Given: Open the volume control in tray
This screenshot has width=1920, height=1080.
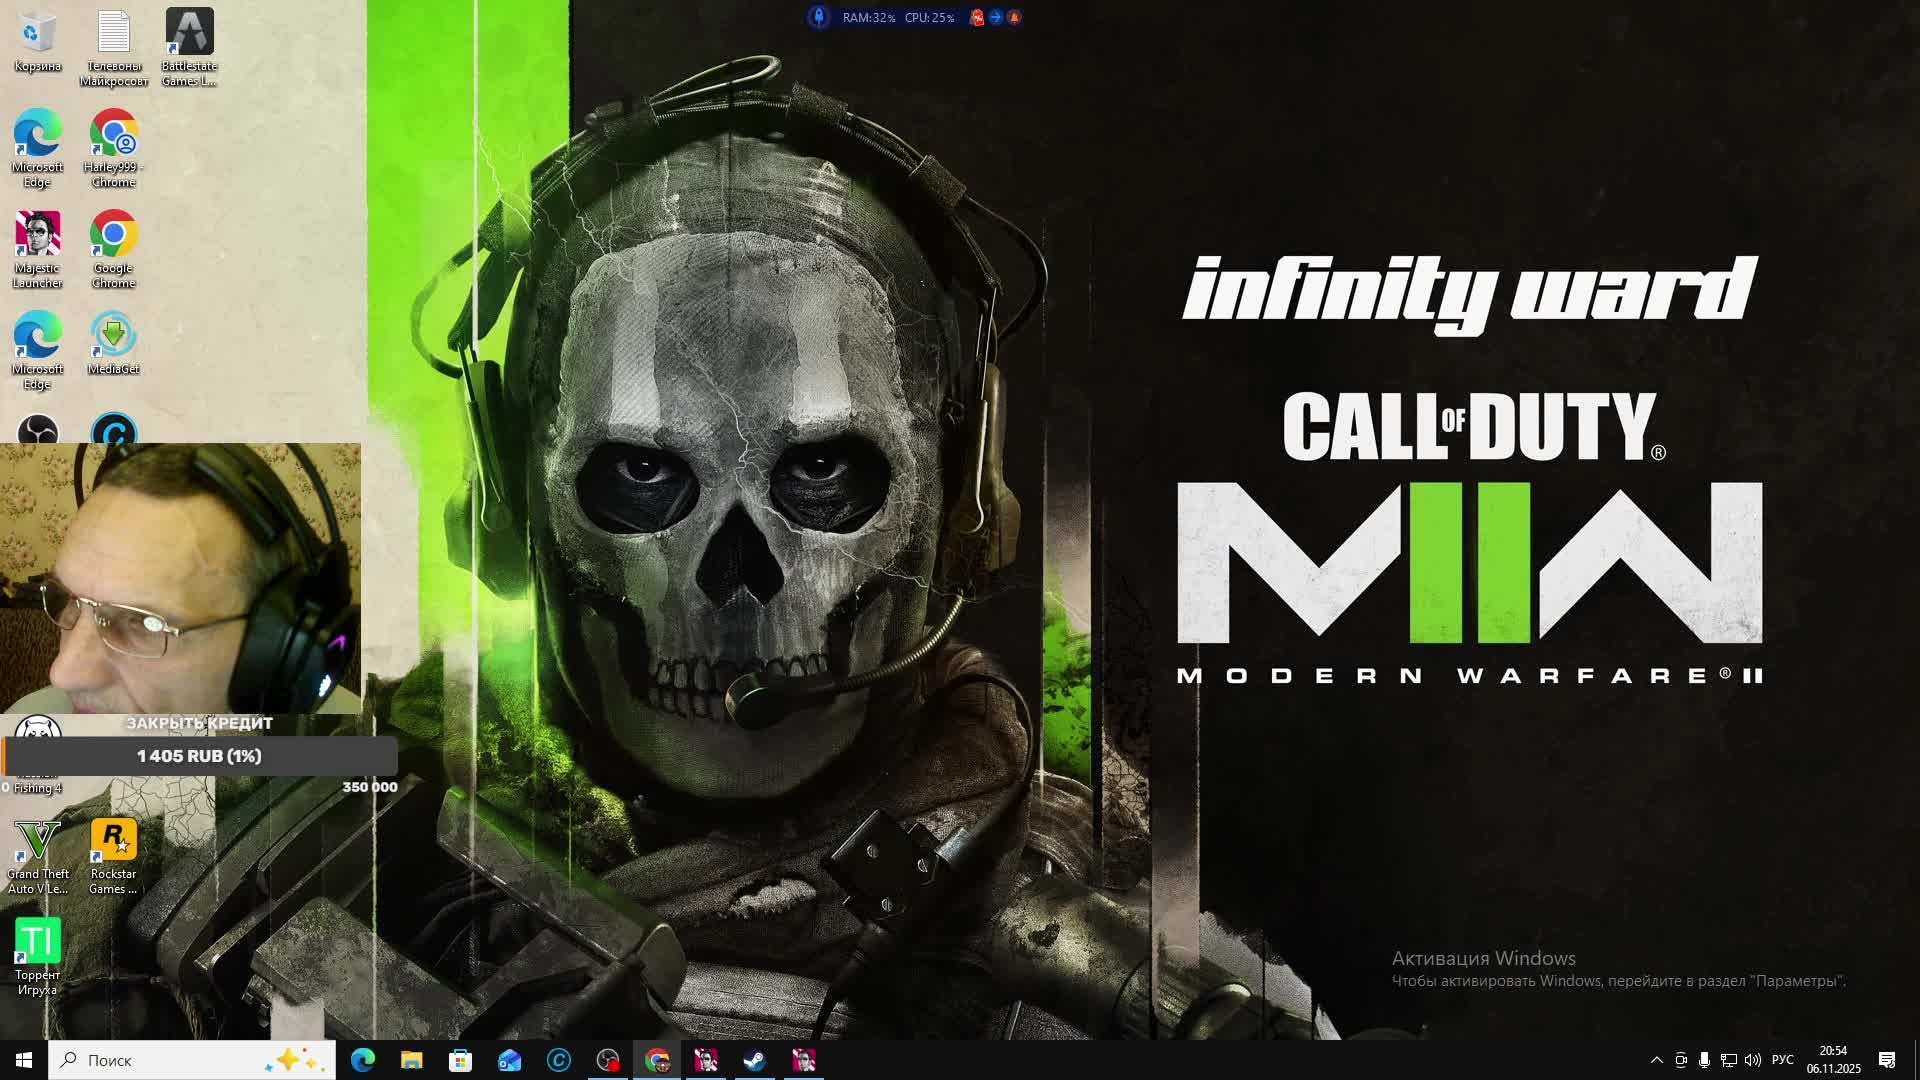Looking at the screenshot, I should [x=1753, y=1060].
